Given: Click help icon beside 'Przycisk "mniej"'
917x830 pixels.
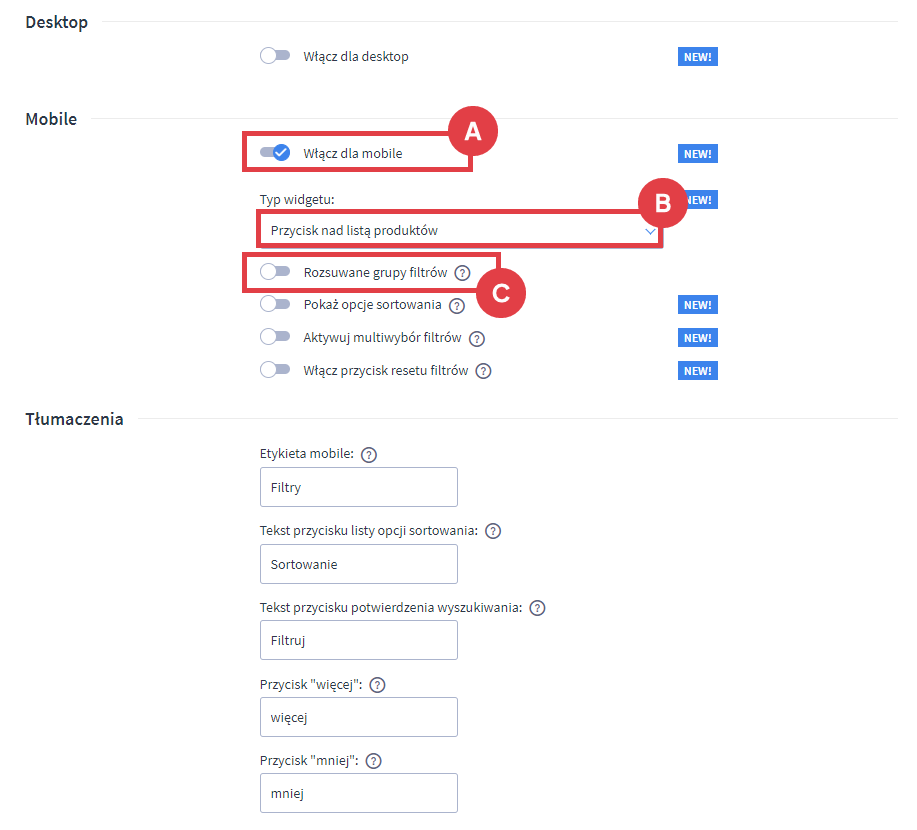Looking at the screenshot, I should pyautogui.click(x=373, y=761).
